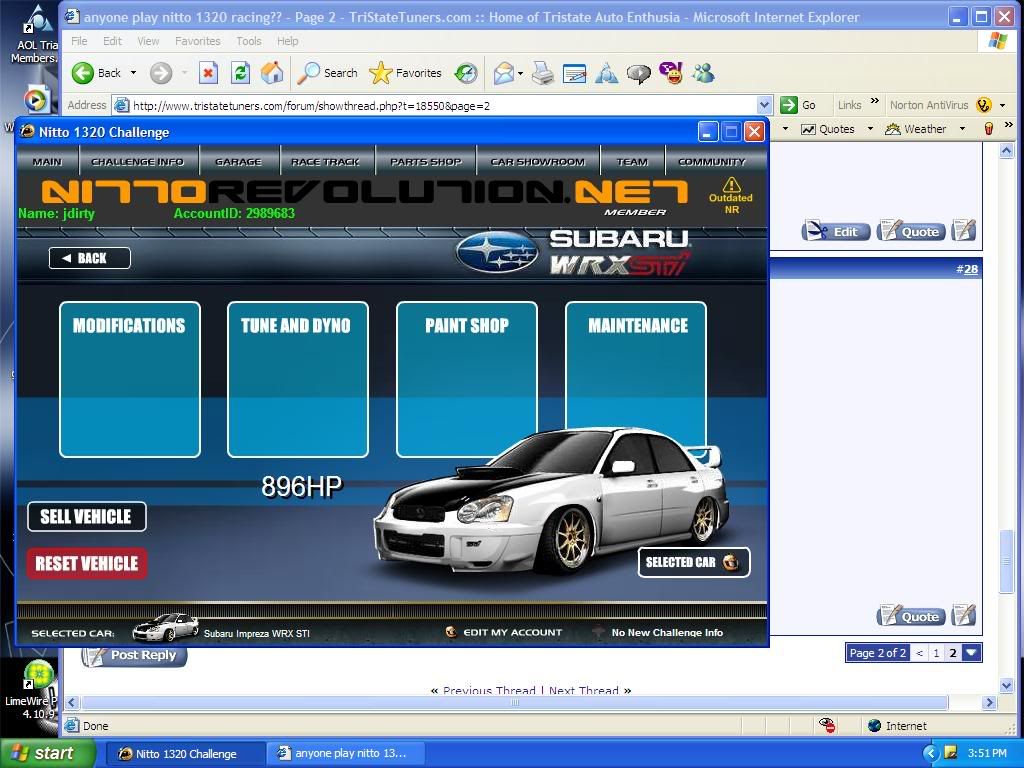Click the AOL messenger triangle icon
1024x768 pixels.
click(x=607, y=73)
